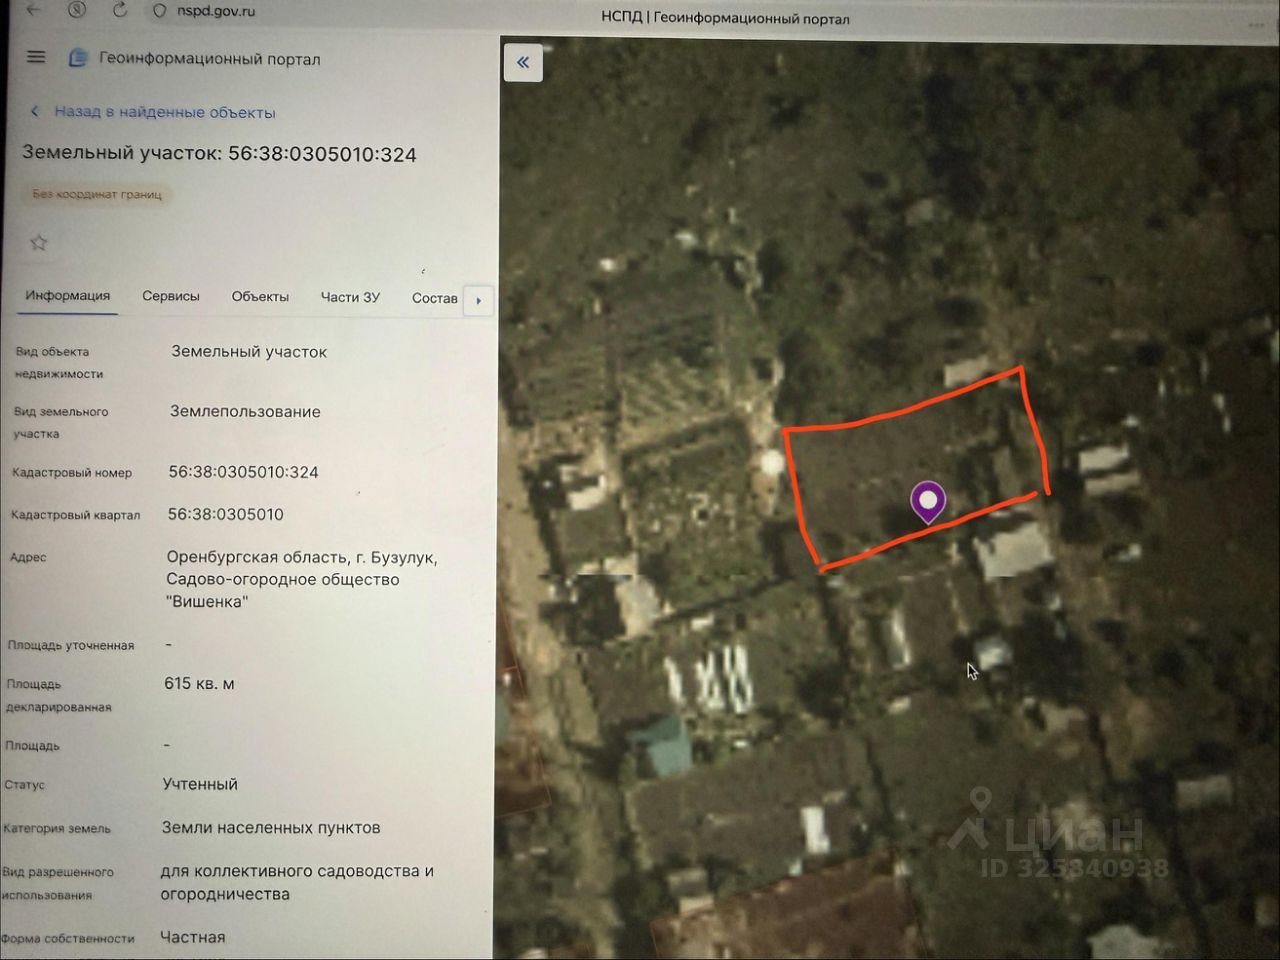Click the 'Земельный участок' object type value

(x=249, y=352)
